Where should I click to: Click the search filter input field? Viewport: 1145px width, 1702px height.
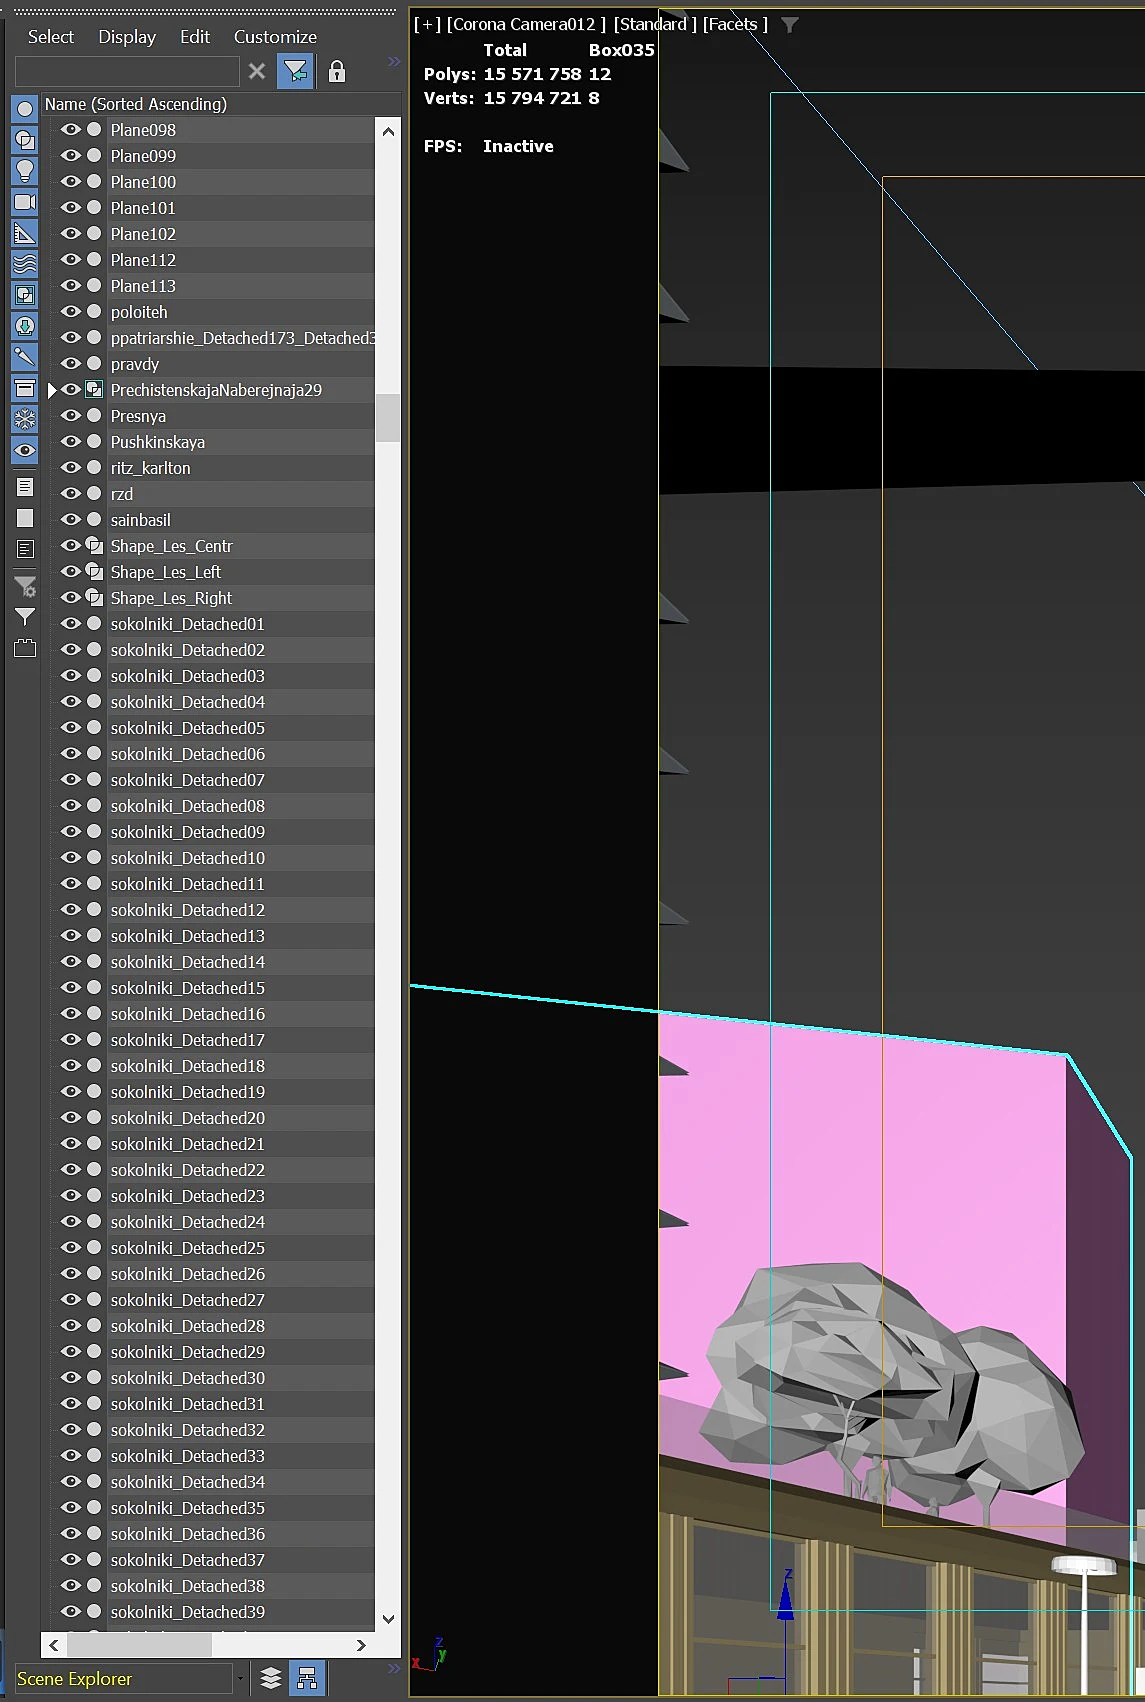[127, 71]
